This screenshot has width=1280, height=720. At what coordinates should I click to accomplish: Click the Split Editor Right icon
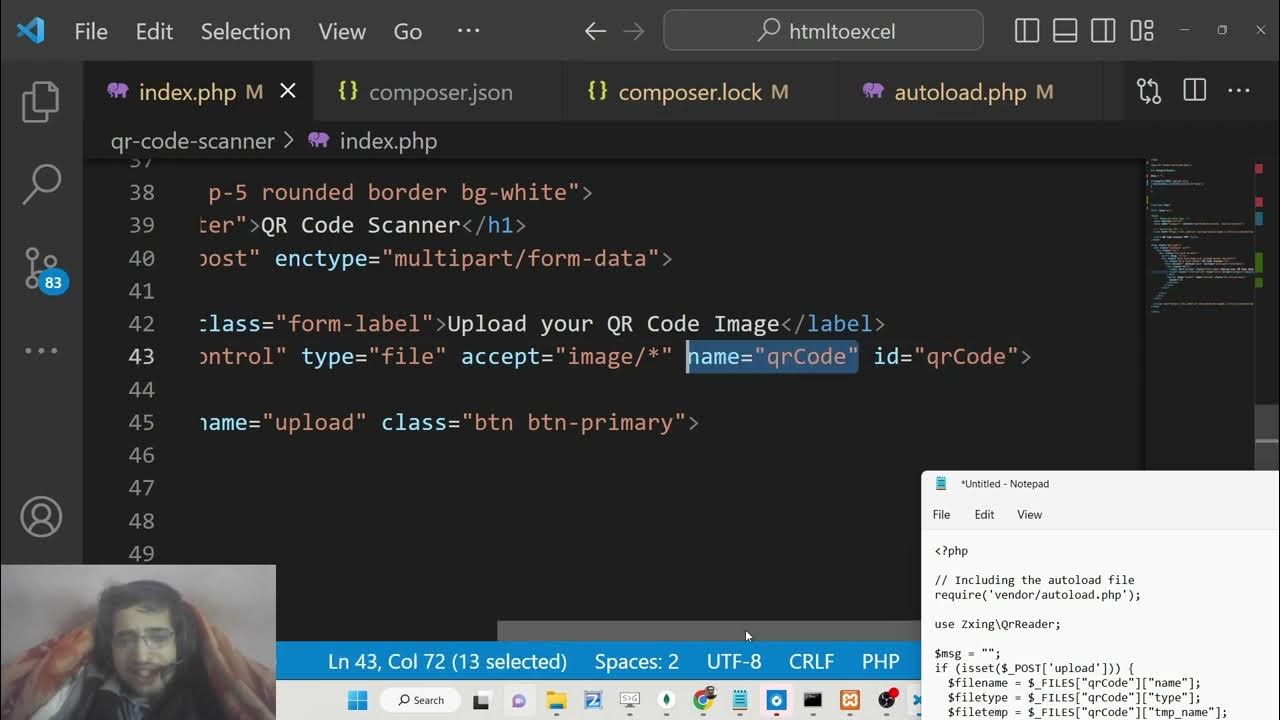pos(1194,92)
